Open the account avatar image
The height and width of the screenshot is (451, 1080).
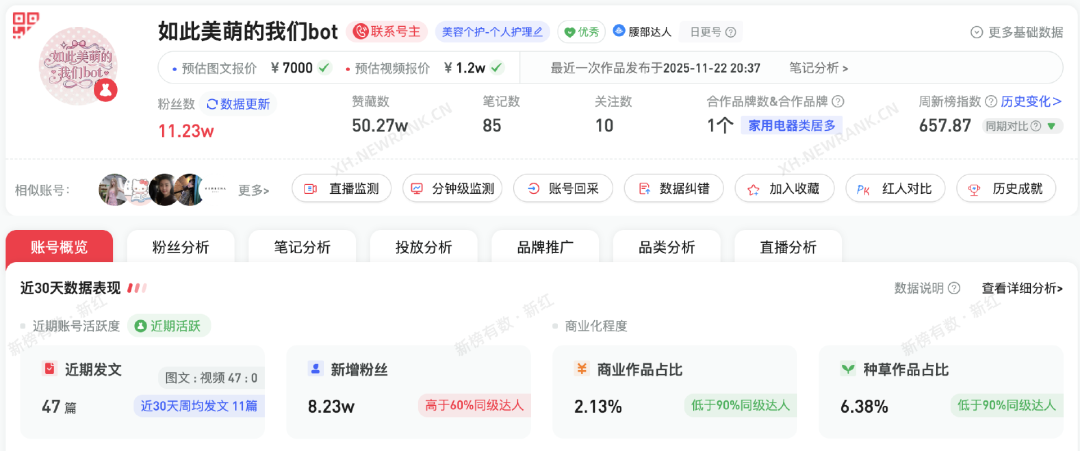pyautogui.click(x=77, y=66)
